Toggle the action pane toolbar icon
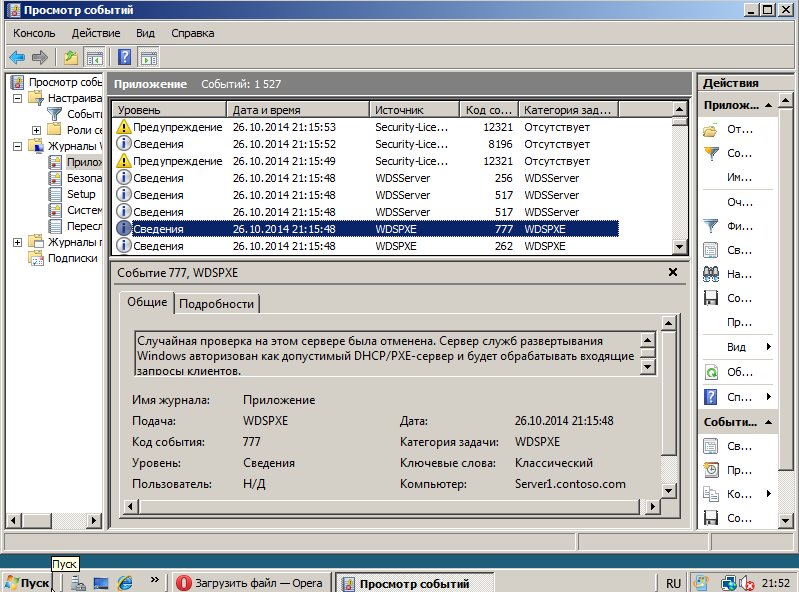The height and width of the screenshot is (592, 799). click(x=148, y=58)
